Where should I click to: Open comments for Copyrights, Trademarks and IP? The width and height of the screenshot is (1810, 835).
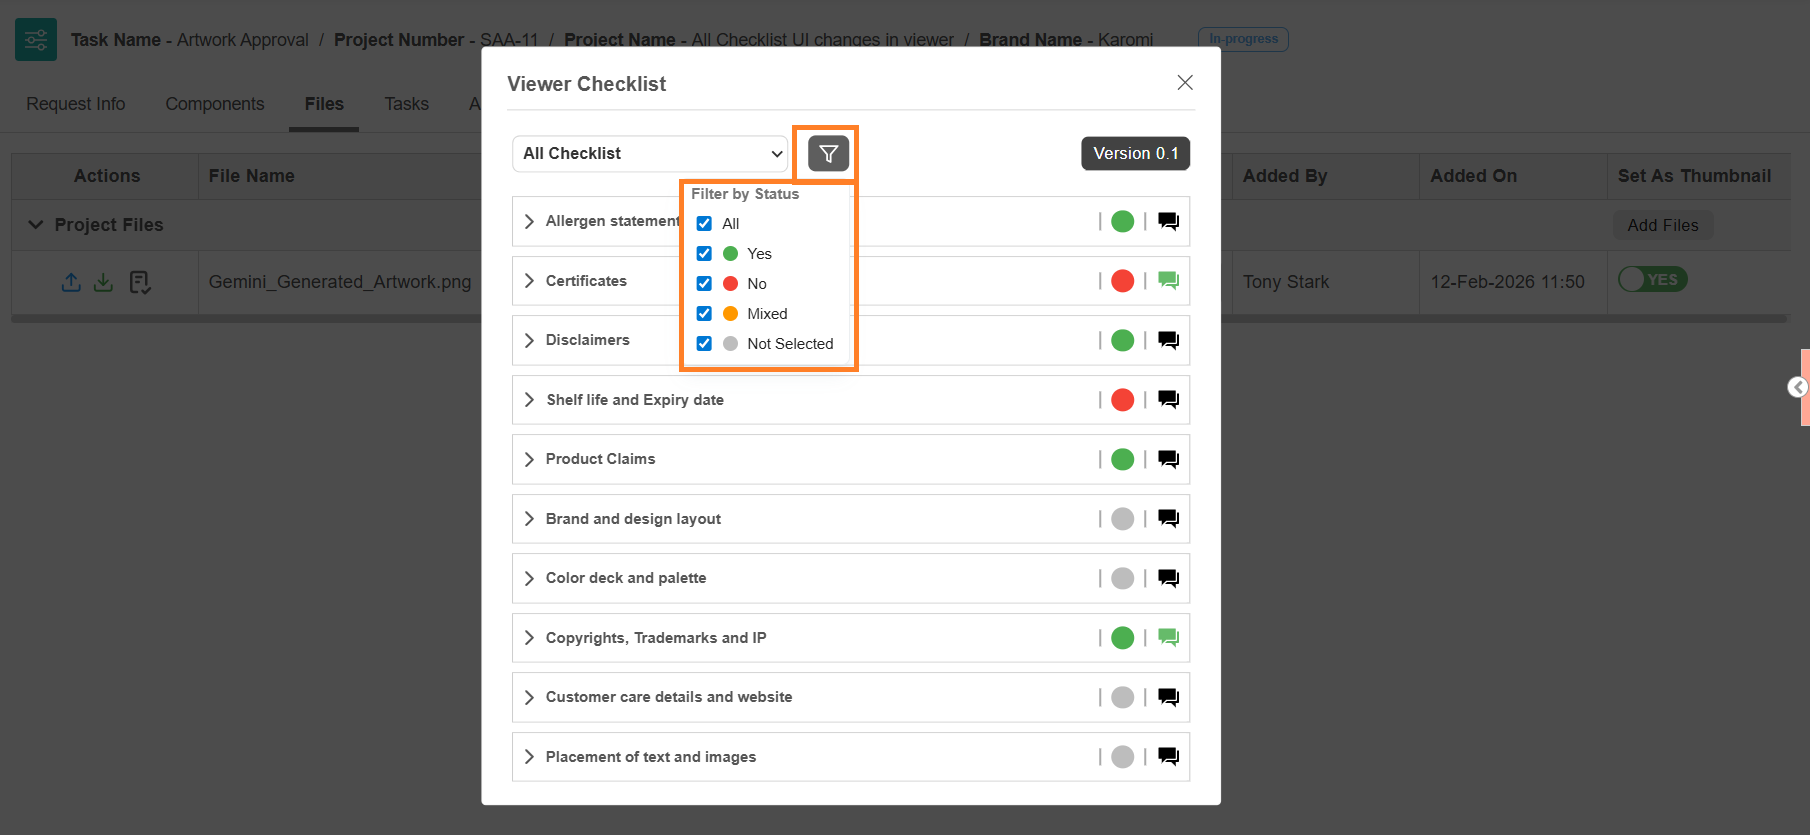(1168, 638)
